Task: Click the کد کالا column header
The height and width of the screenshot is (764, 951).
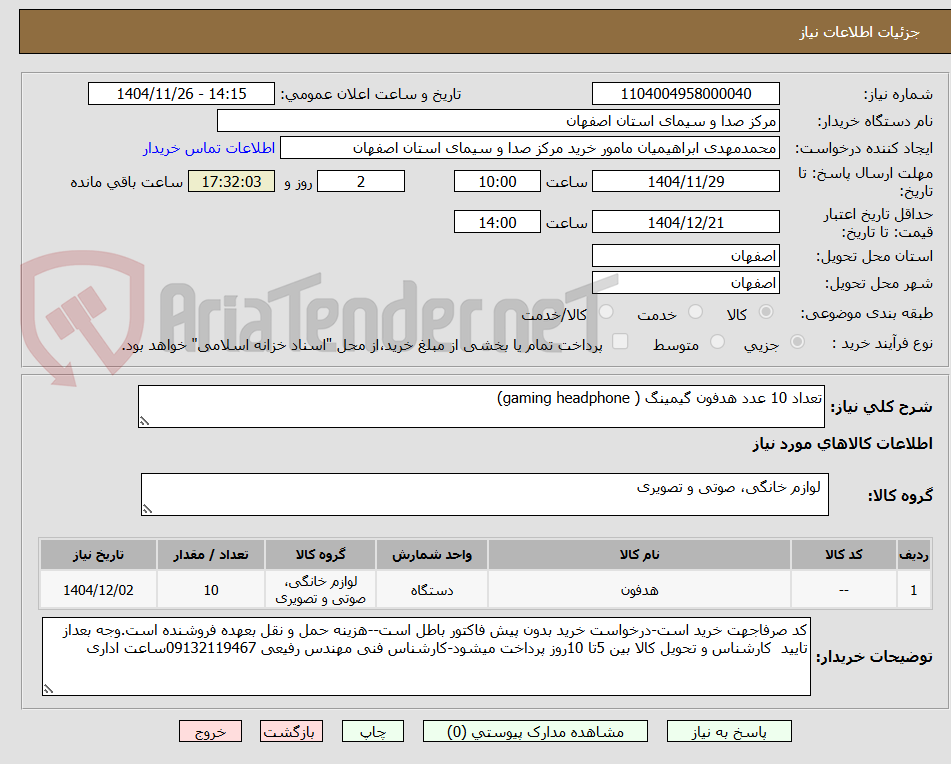Action: (844, 555)
